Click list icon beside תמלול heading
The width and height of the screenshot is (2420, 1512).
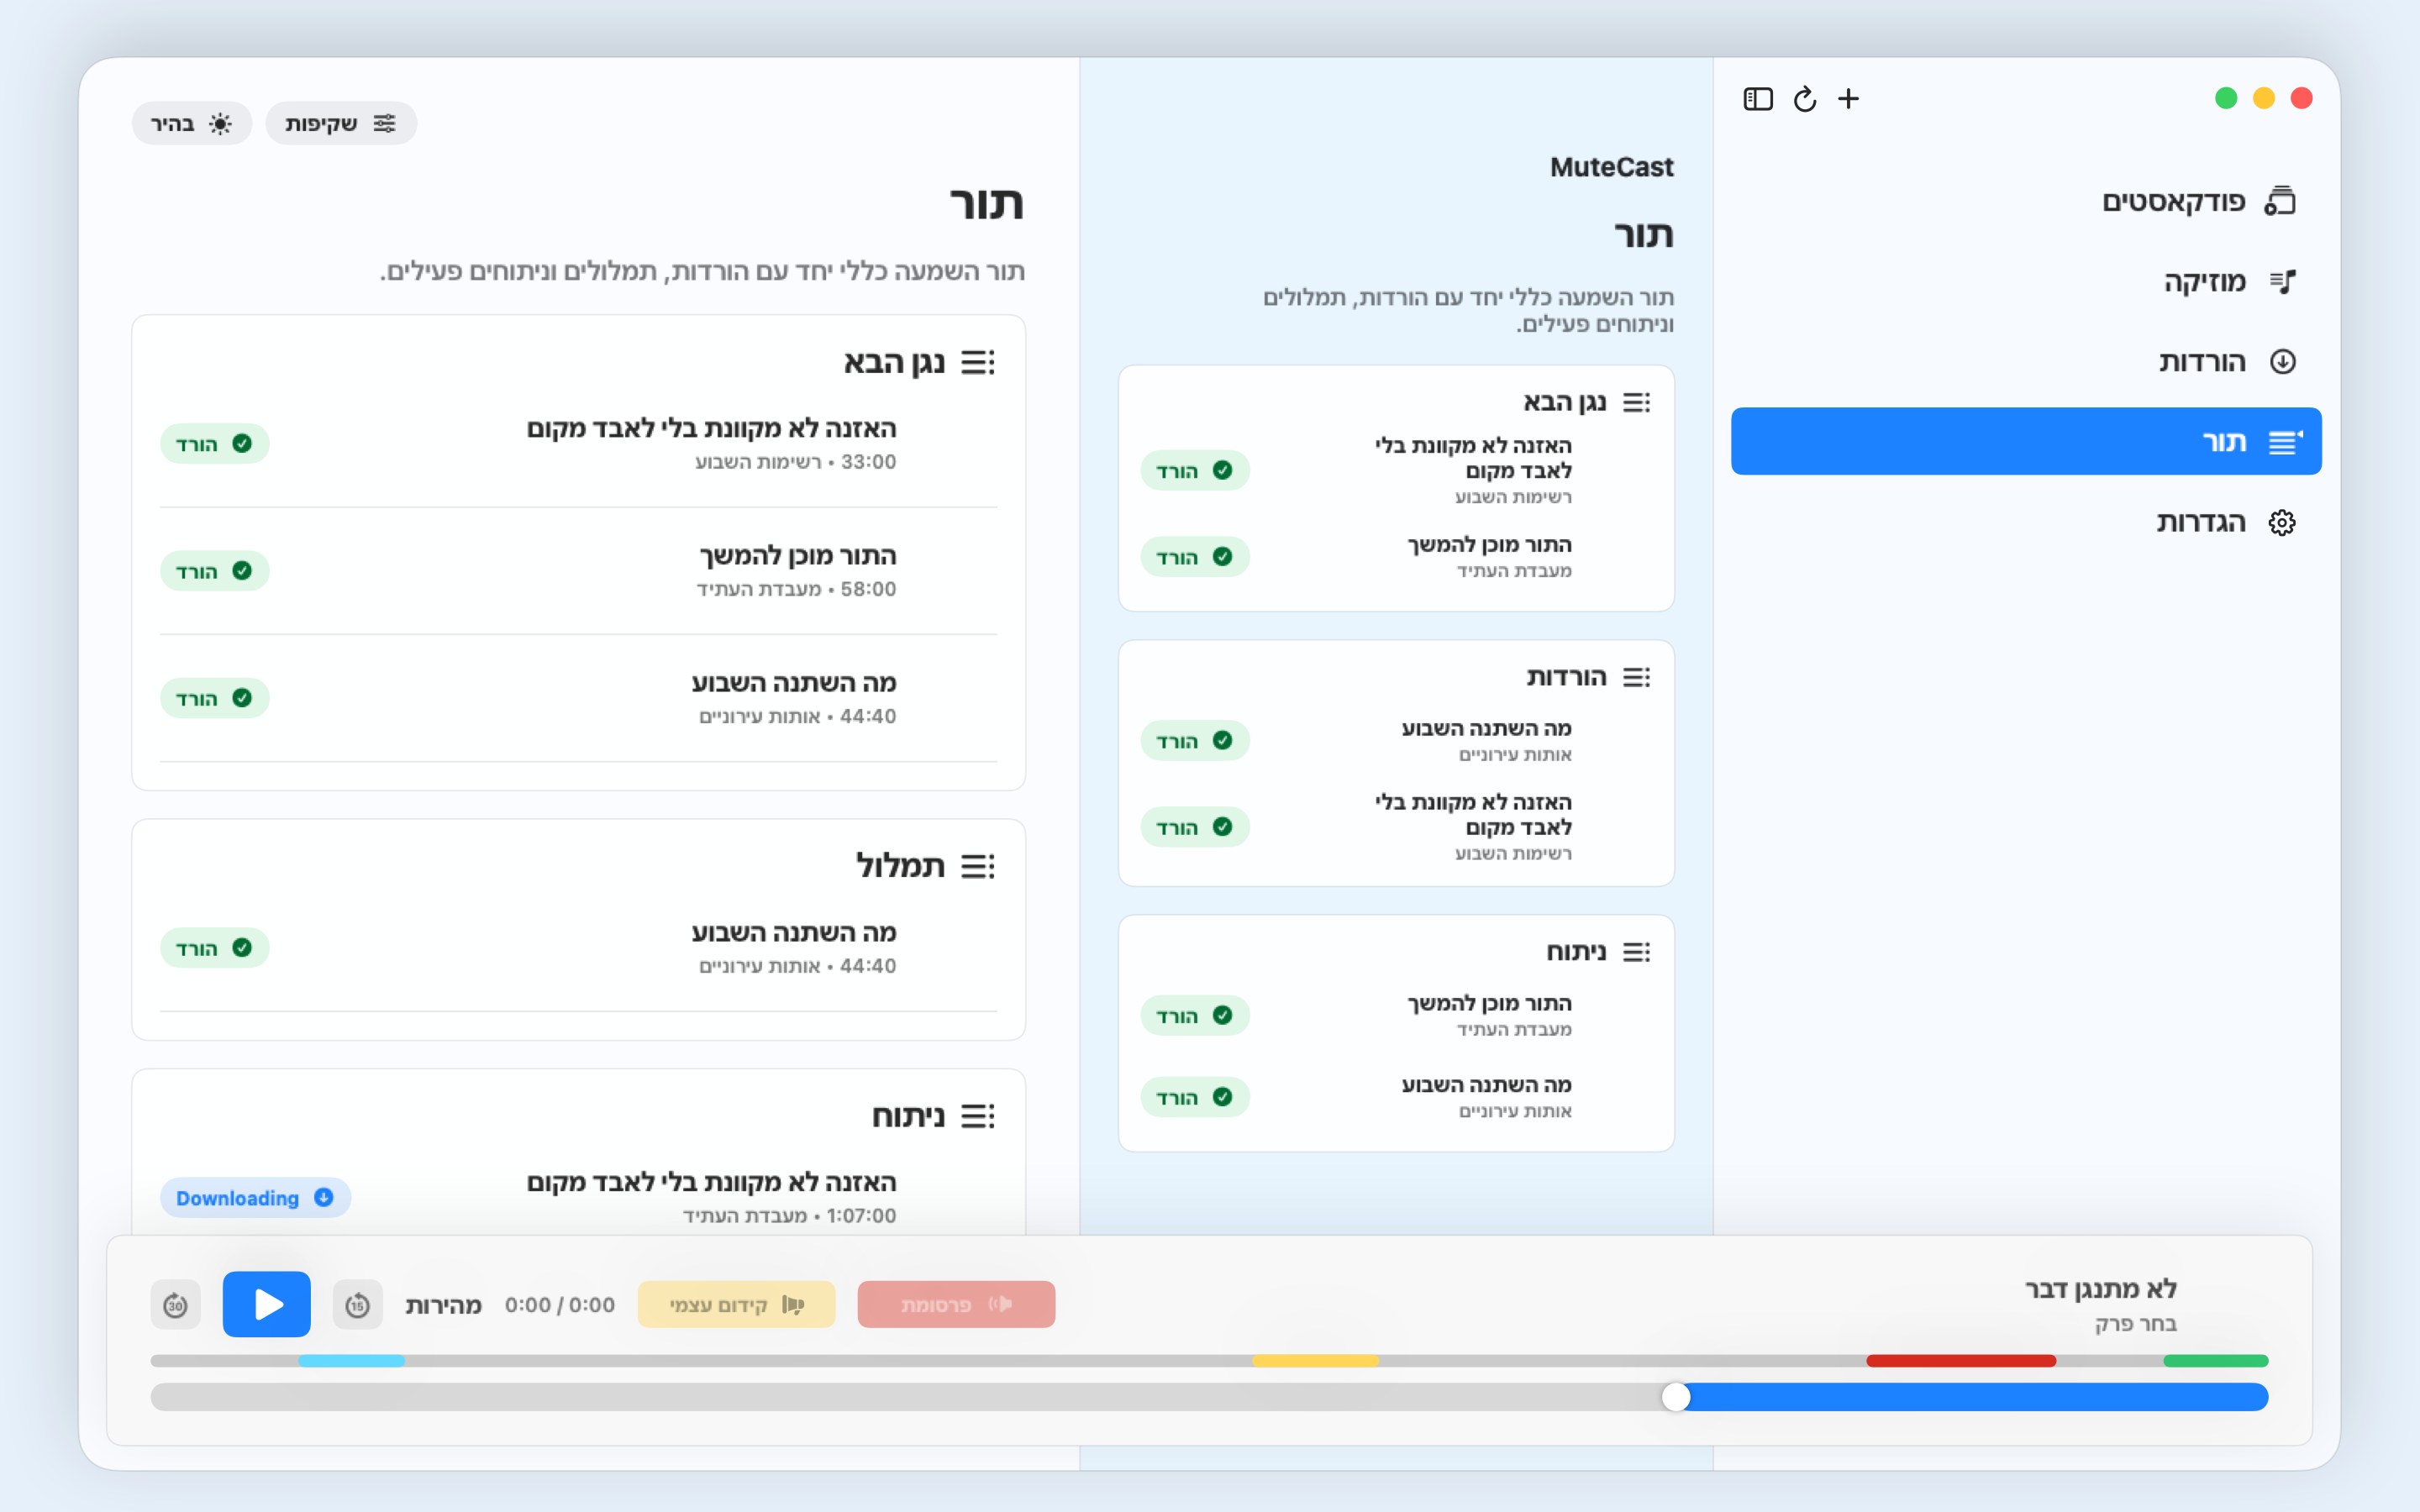pyautogui.click(x=977, y=866)
